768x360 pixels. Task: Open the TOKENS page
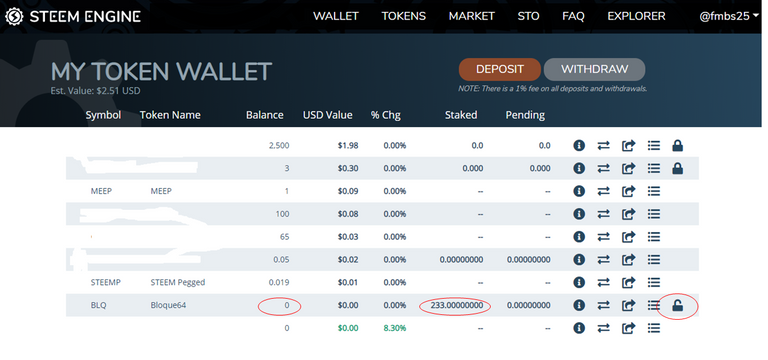tap(404, 16)
